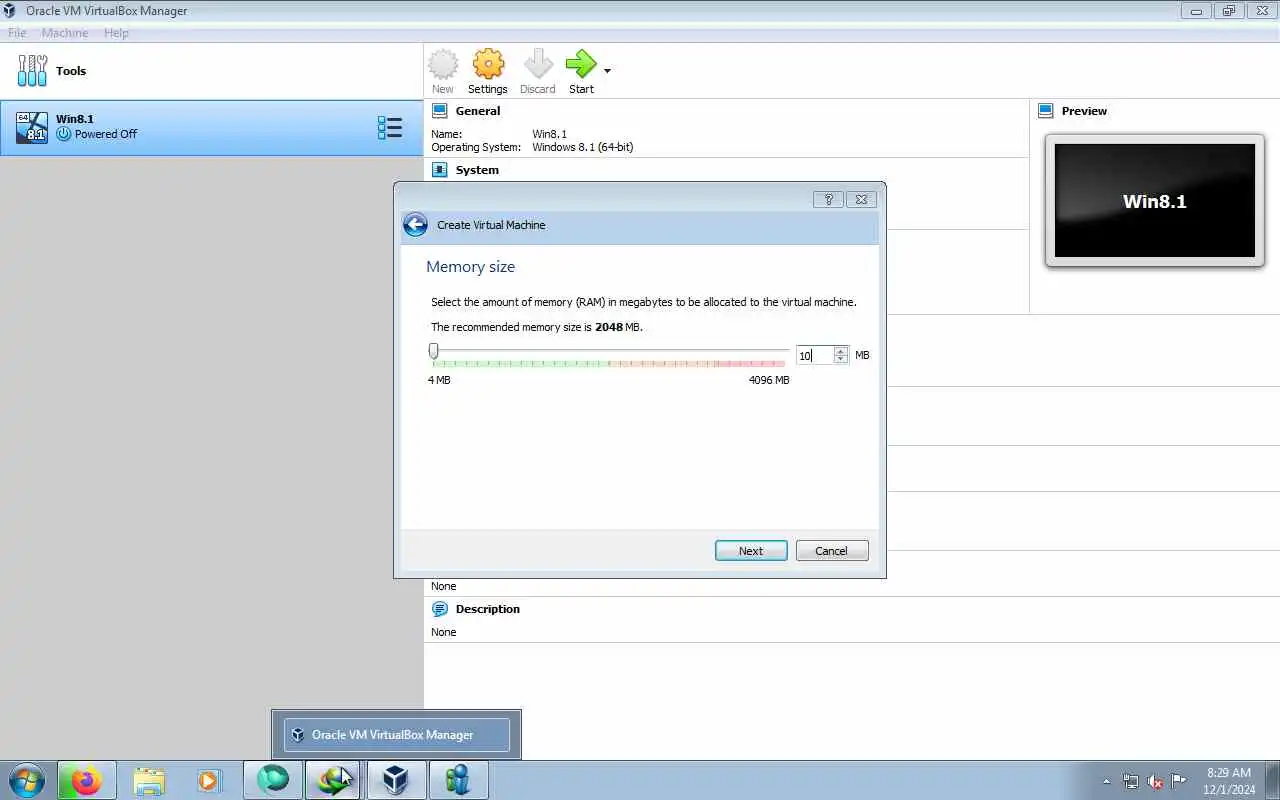Open the media player taskbar icon
The height and width of the screenshot is (800, 1280).
pos(208,780)
